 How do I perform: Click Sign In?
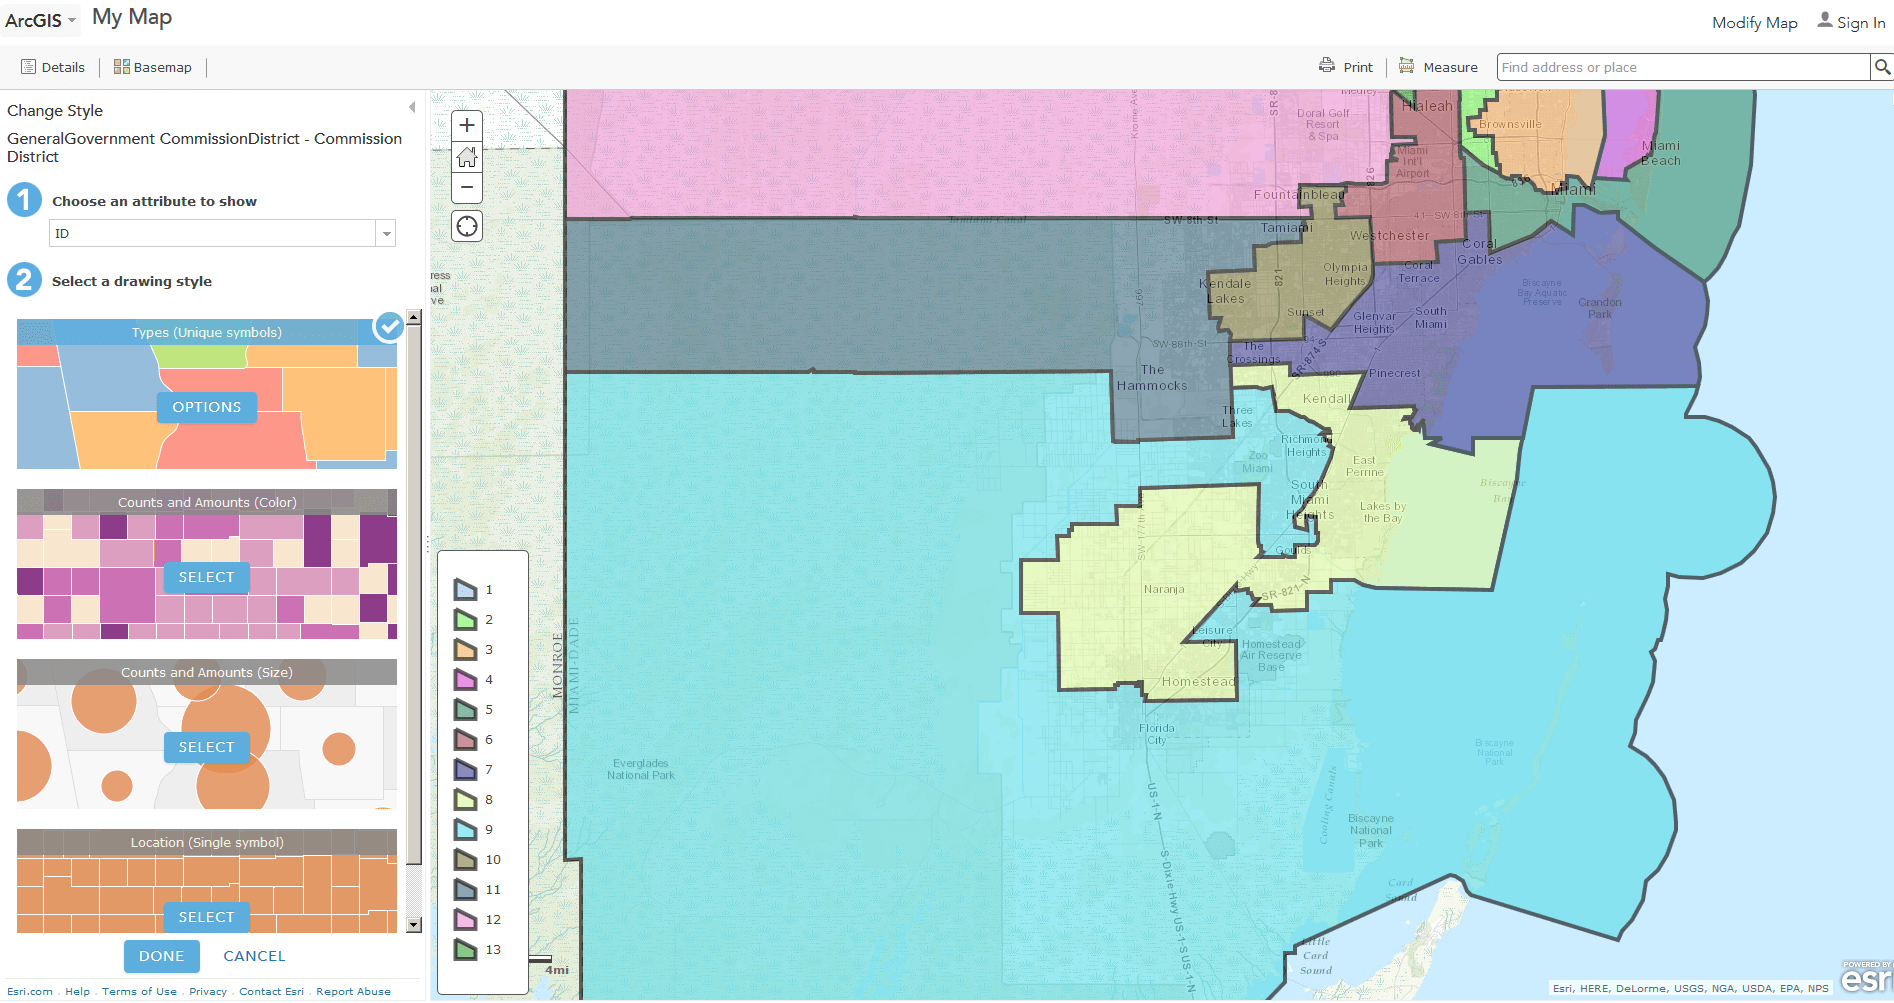(x=1851, y=22)
